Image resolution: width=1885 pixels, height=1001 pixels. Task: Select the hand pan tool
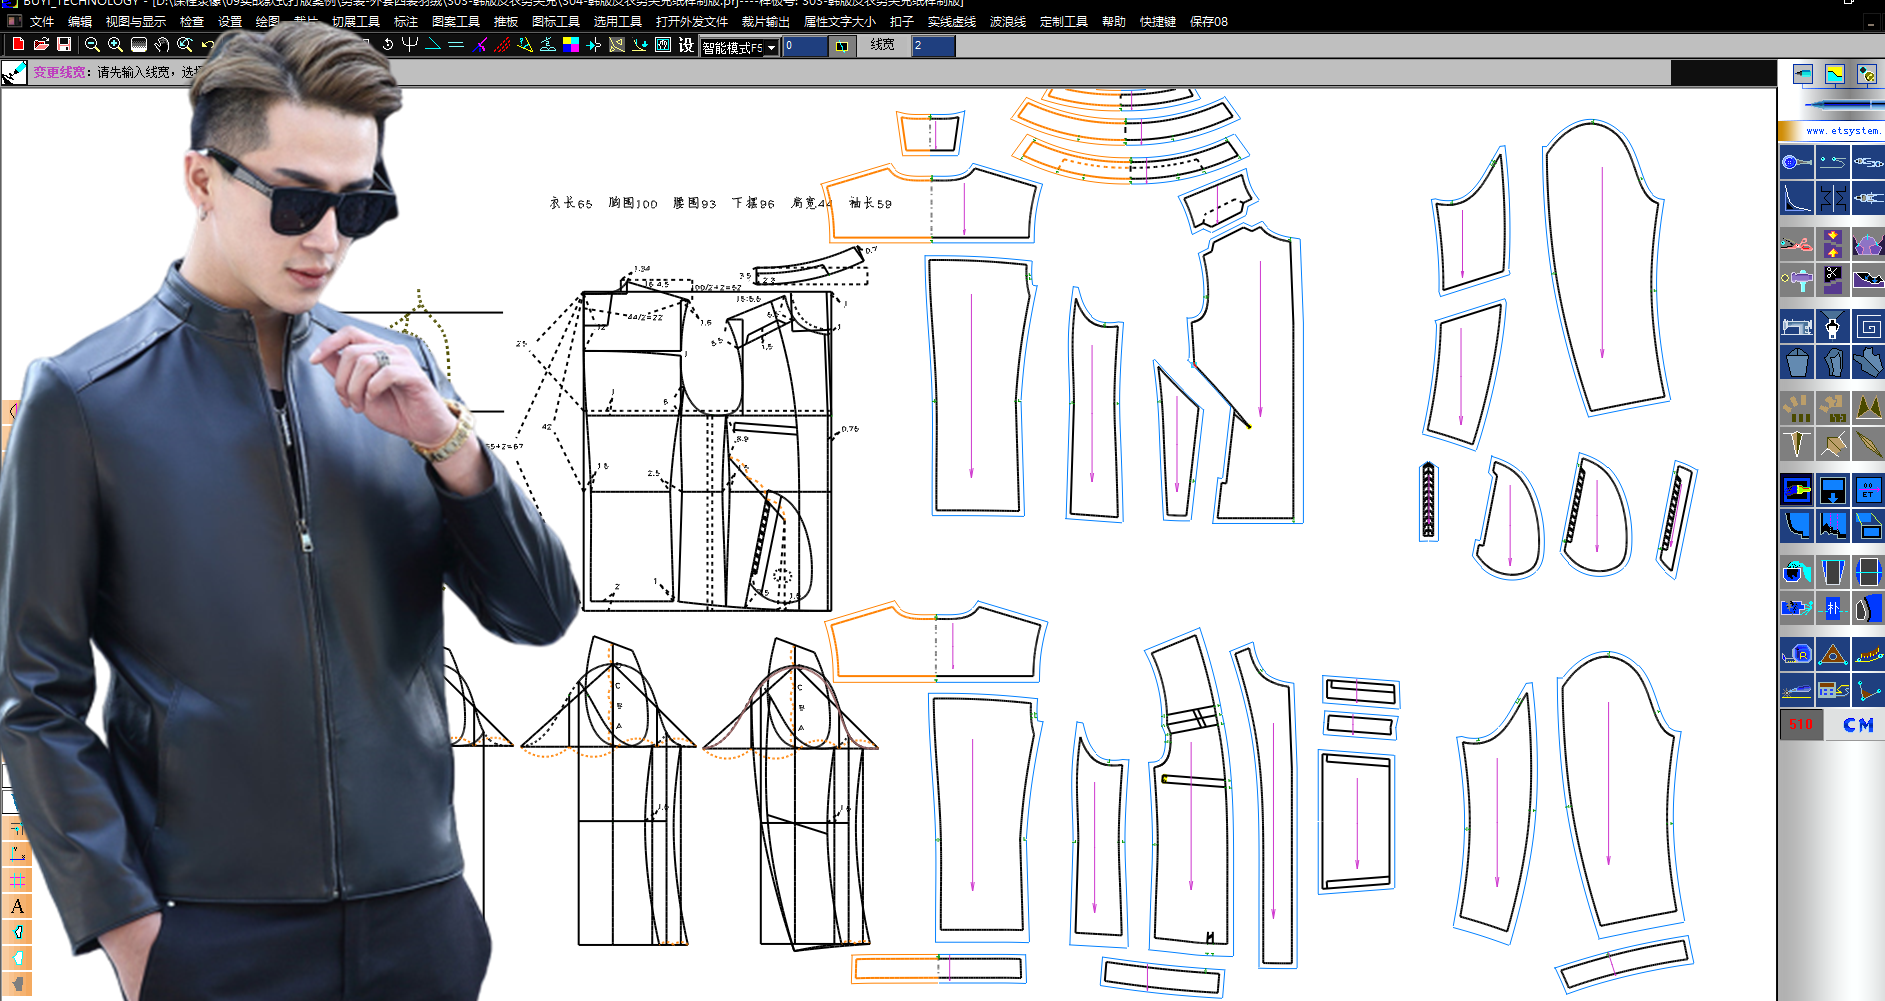[162, 44]
